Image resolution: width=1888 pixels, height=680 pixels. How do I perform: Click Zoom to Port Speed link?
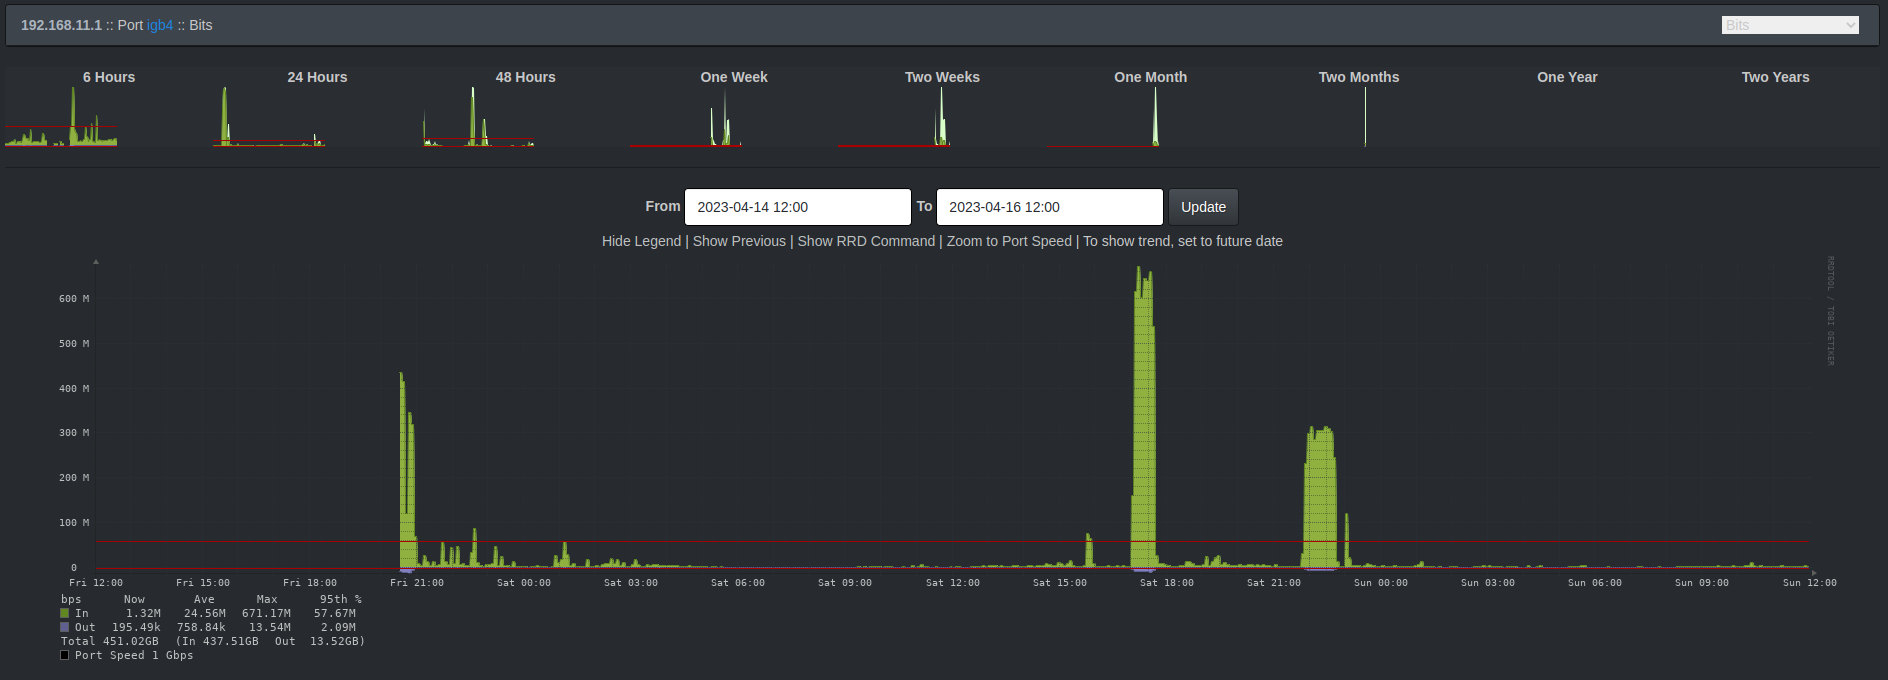[1009, 241]
